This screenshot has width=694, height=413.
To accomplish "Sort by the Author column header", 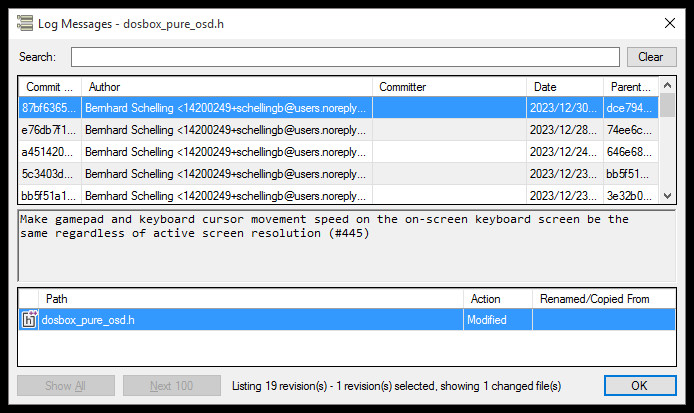I will 227,87.
